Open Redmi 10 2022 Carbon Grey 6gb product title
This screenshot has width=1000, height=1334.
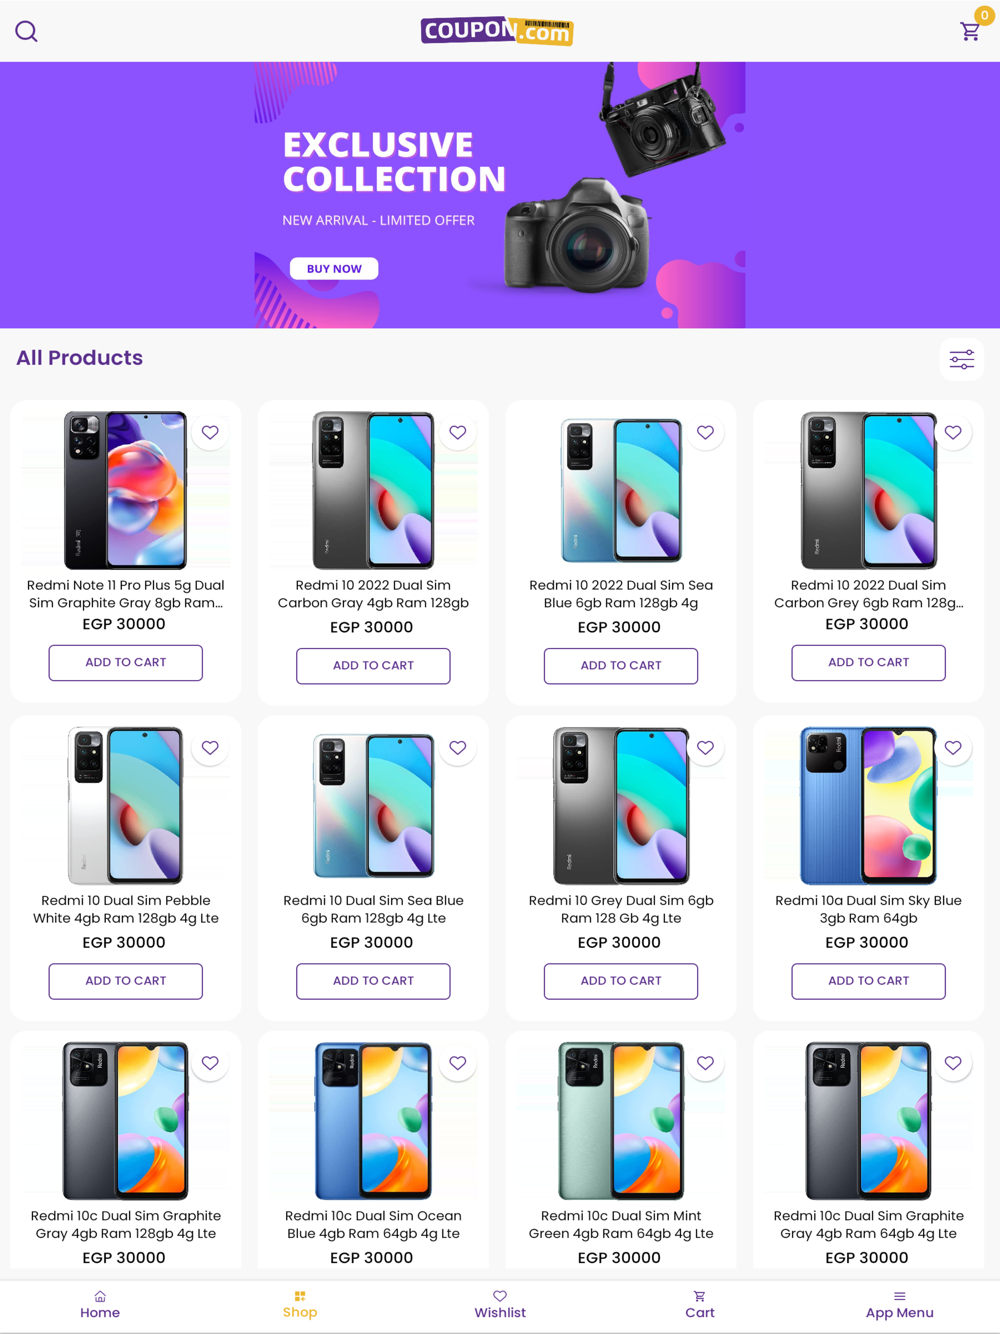[868, 594]
